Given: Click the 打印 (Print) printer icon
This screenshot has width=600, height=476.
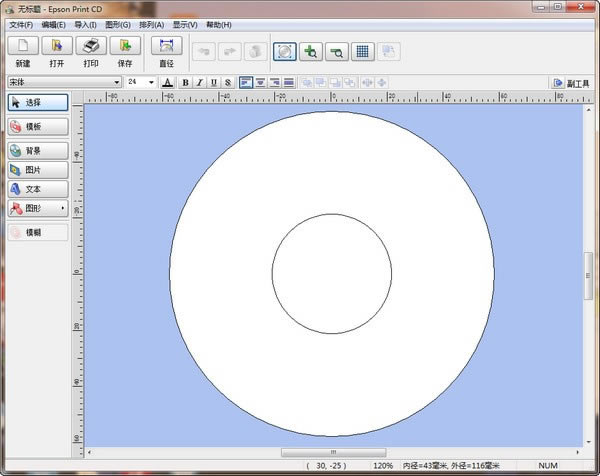Looking at the screenshot, I should tap(91, 47).
